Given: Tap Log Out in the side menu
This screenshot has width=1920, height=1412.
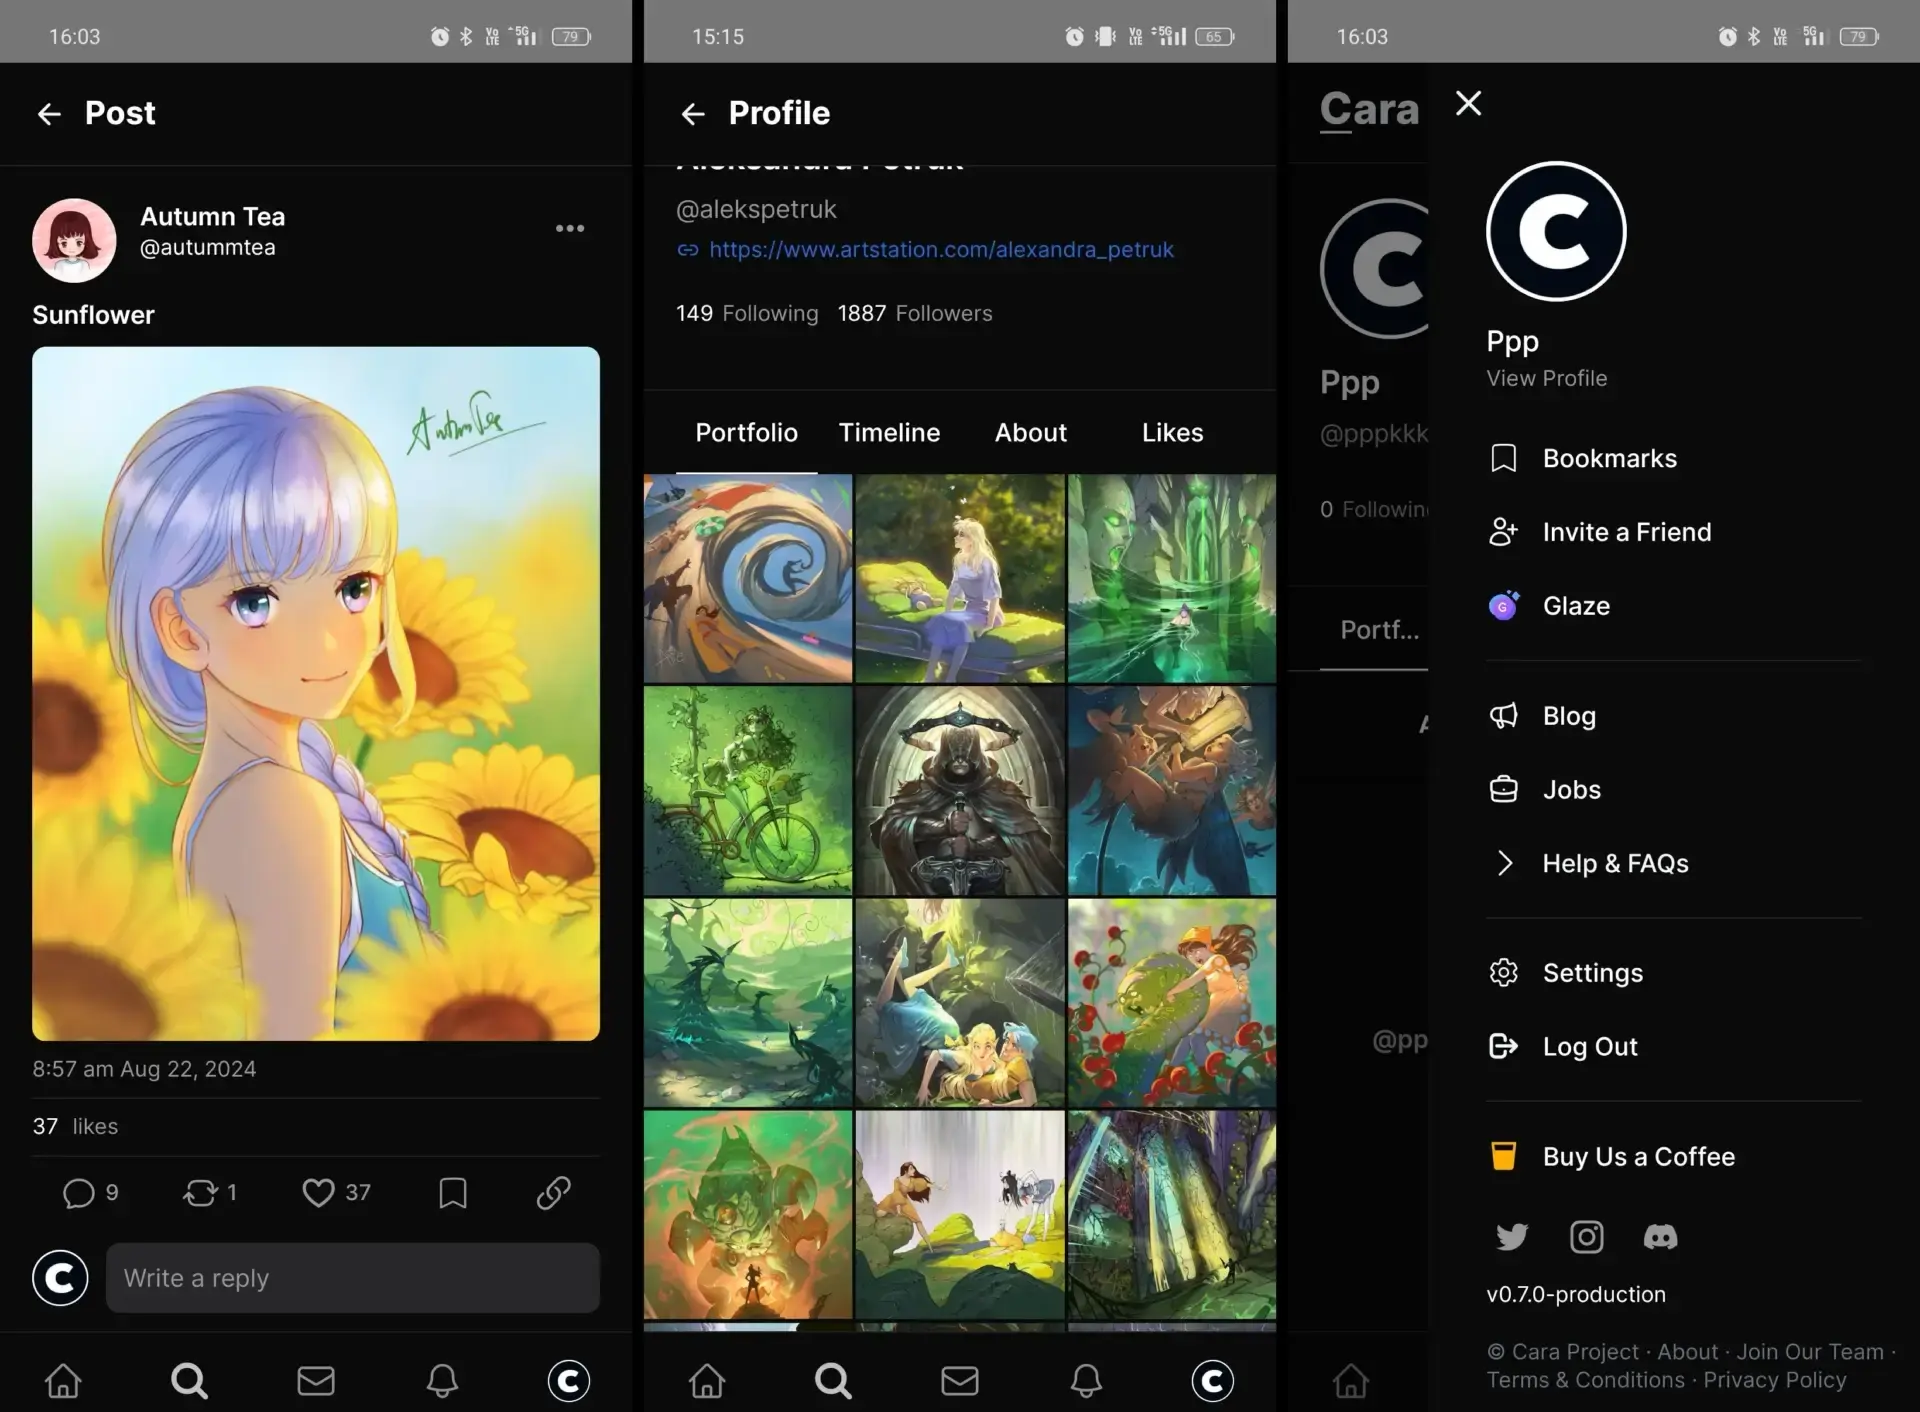Looking at the screenshot, I should point(1589,1047).
